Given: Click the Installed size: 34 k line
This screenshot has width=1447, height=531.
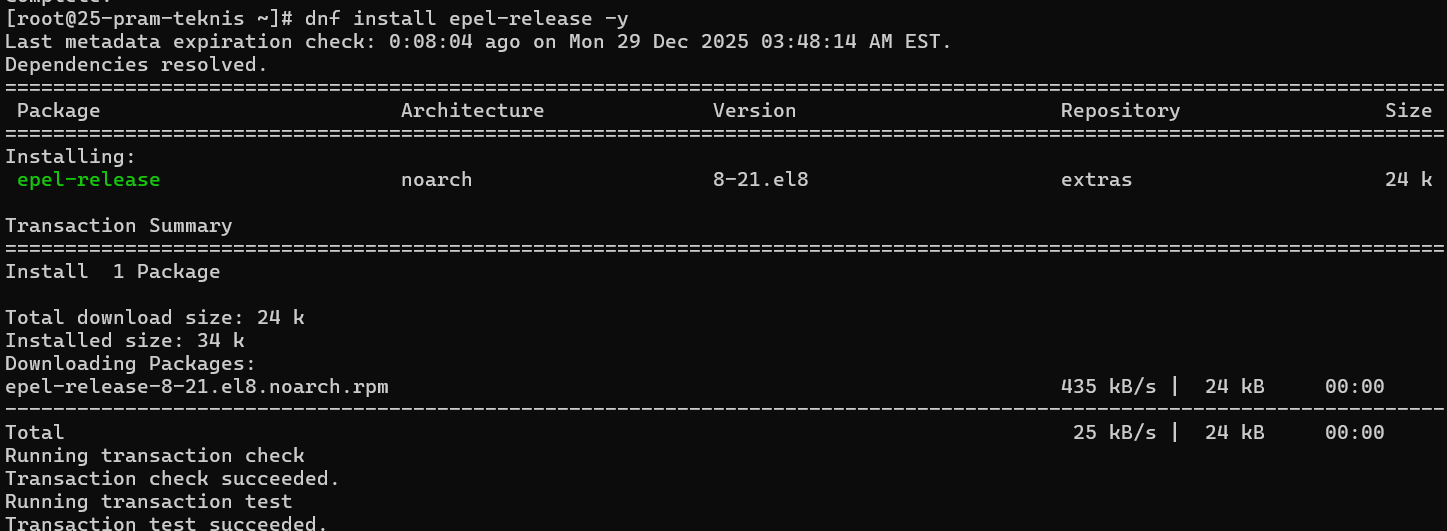Looking at the screenshot, I should (x=124, y=341).
